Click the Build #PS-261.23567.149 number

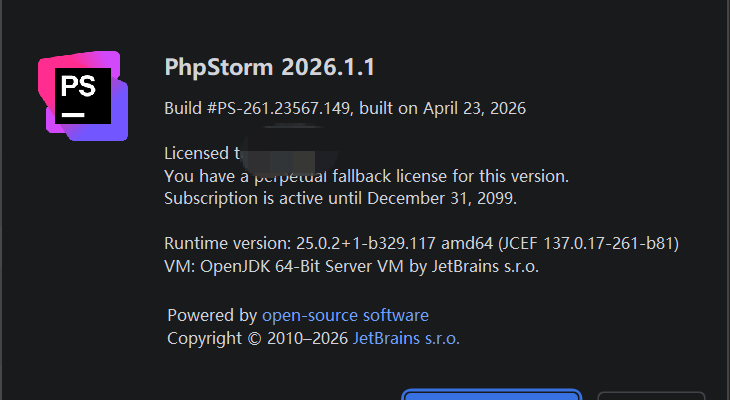(257, 108)
